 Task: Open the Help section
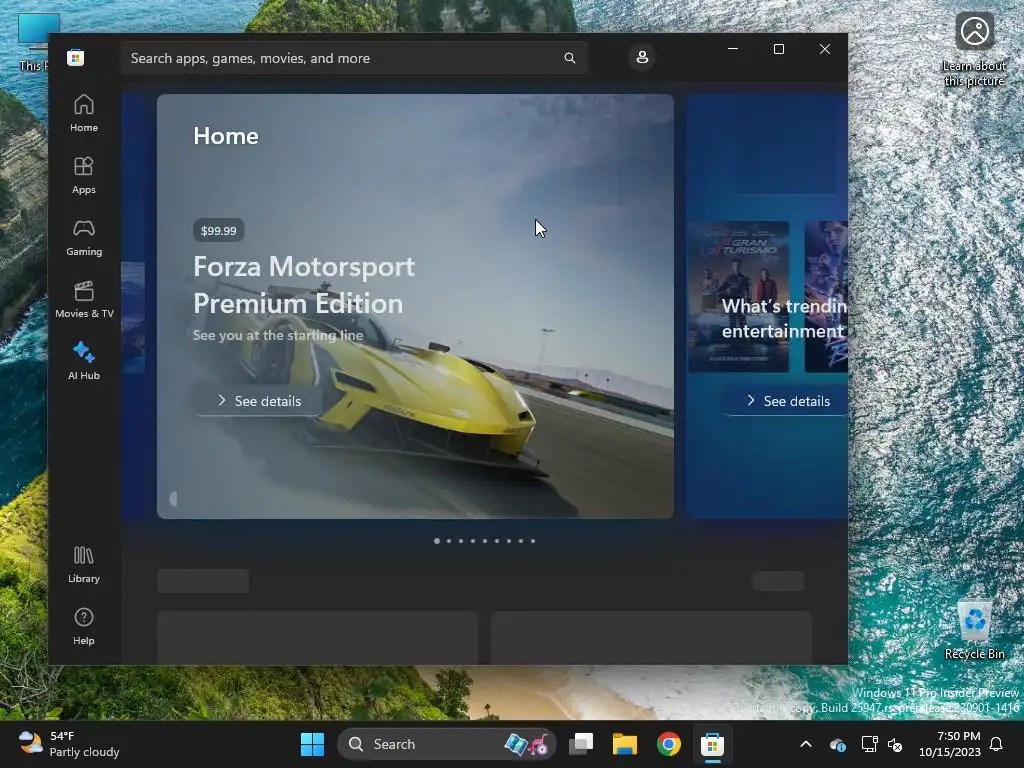click(x=84, y=627)
